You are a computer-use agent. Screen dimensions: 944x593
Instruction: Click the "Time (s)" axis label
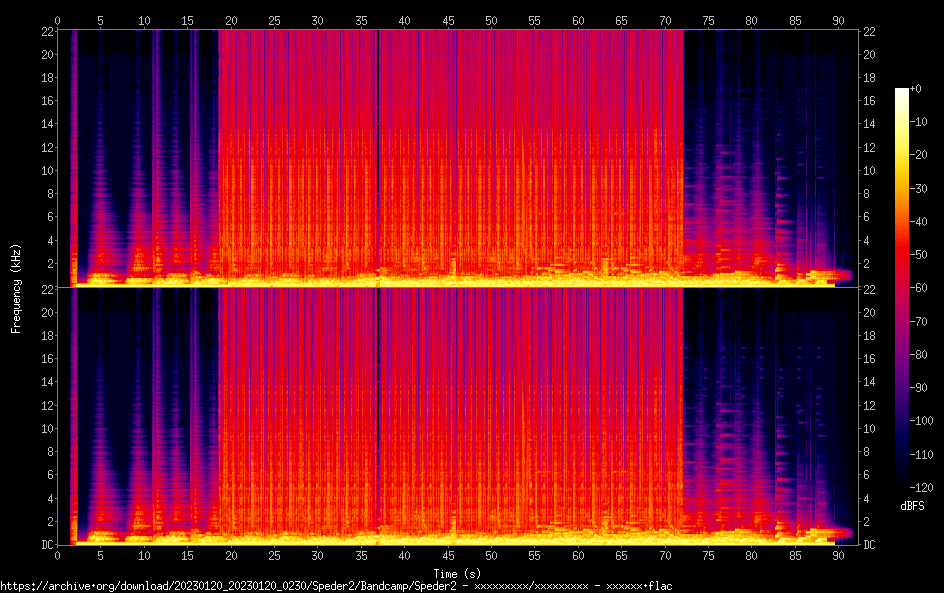point(458,573)
